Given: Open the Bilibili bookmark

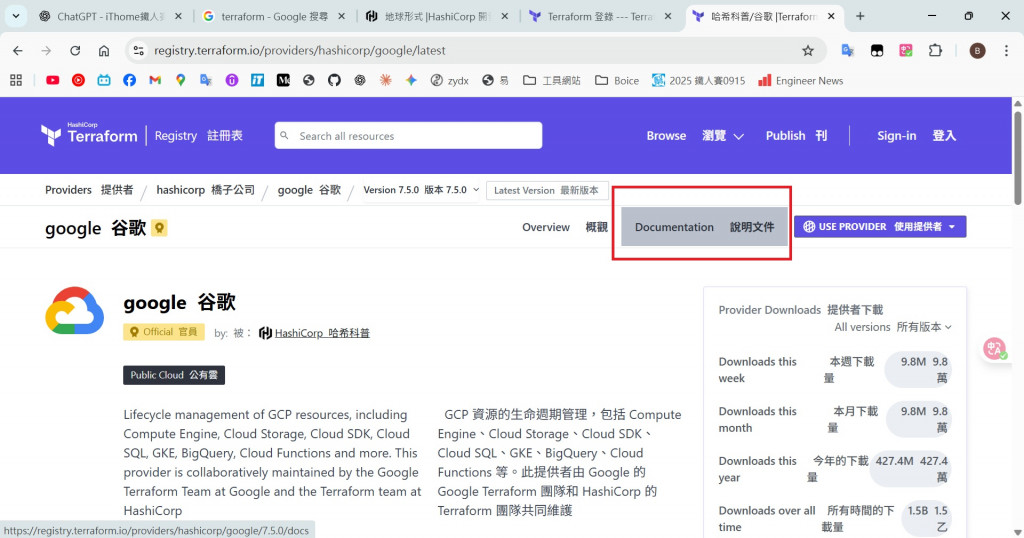Looking at the screenshot, I should tap(104, 80).
